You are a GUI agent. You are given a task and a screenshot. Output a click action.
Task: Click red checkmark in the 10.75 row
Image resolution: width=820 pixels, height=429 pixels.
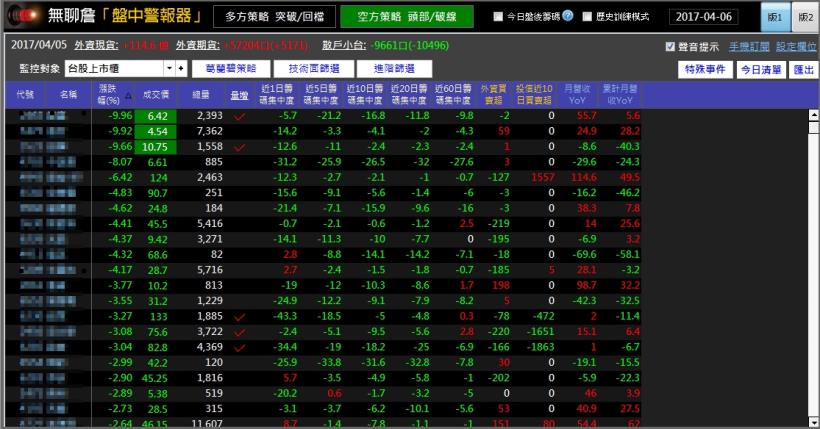(x=240, y=147)
